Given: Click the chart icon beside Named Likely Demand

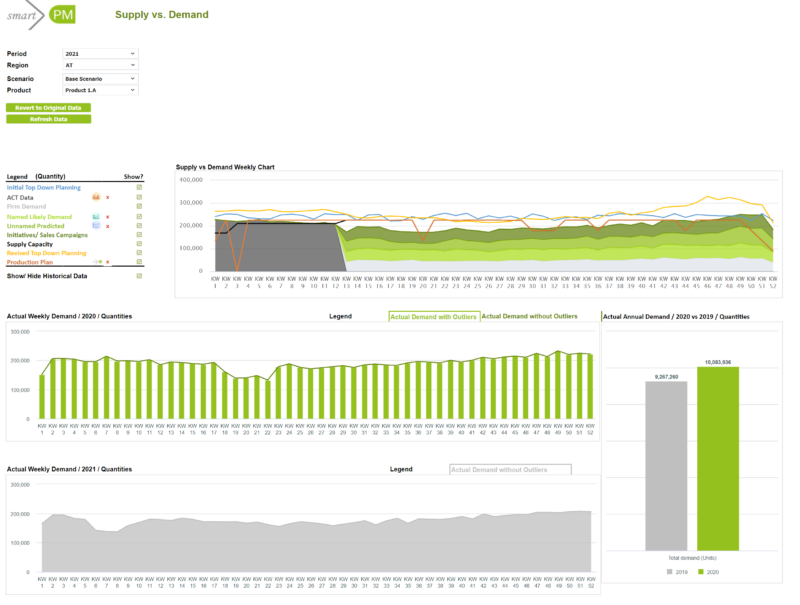Looking at the screenshot, I should [x=96, y=216].
